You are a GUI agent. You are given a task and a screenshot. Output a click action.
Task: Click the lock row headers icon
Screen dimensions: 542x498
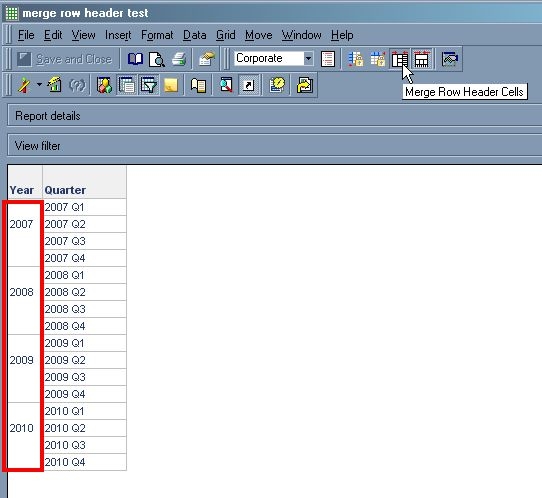(356, 59)
